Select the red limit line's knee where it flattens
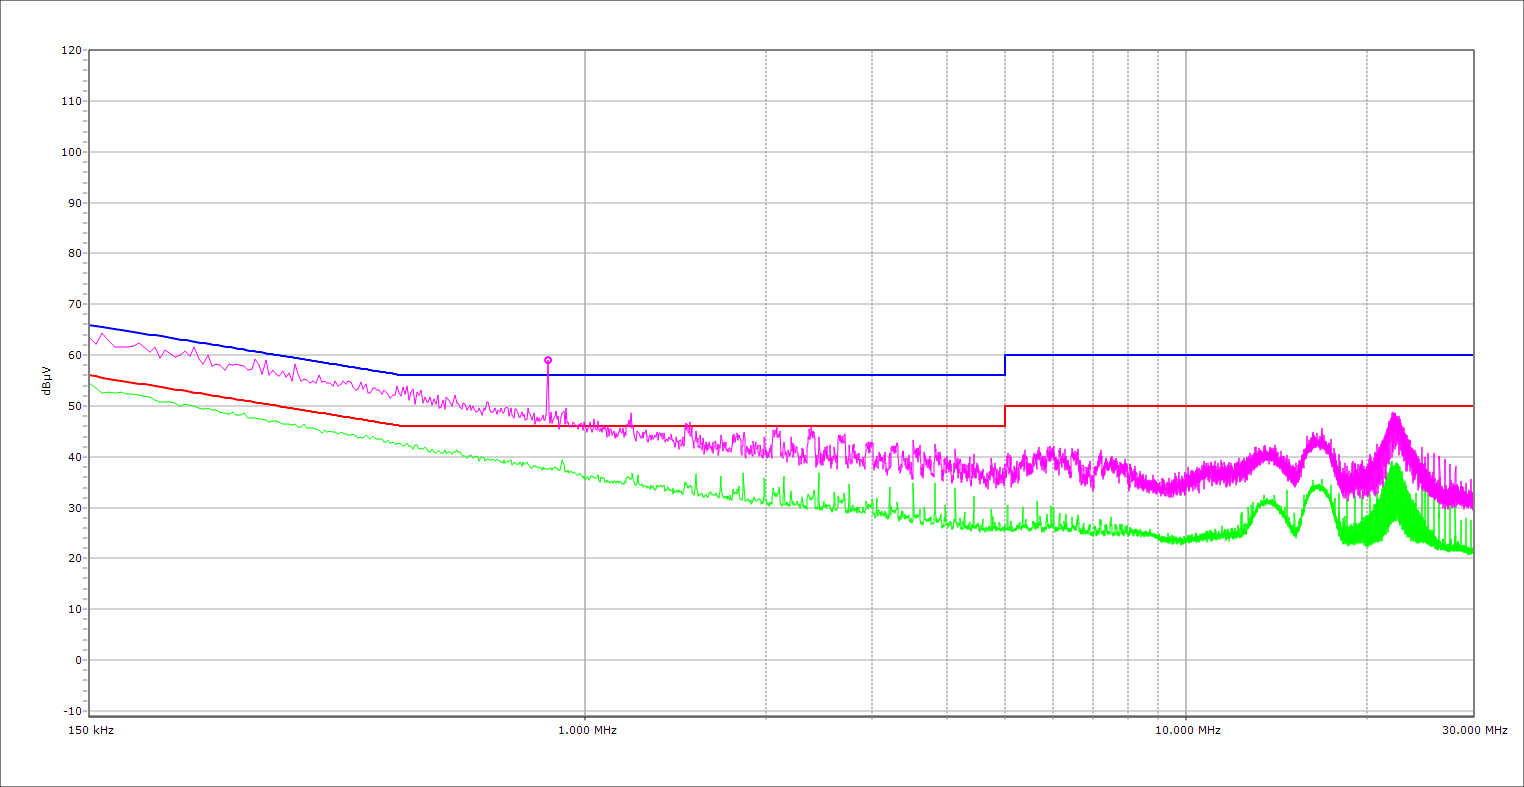This screenshot has width=1524, height=787. [x=399, y=426]
